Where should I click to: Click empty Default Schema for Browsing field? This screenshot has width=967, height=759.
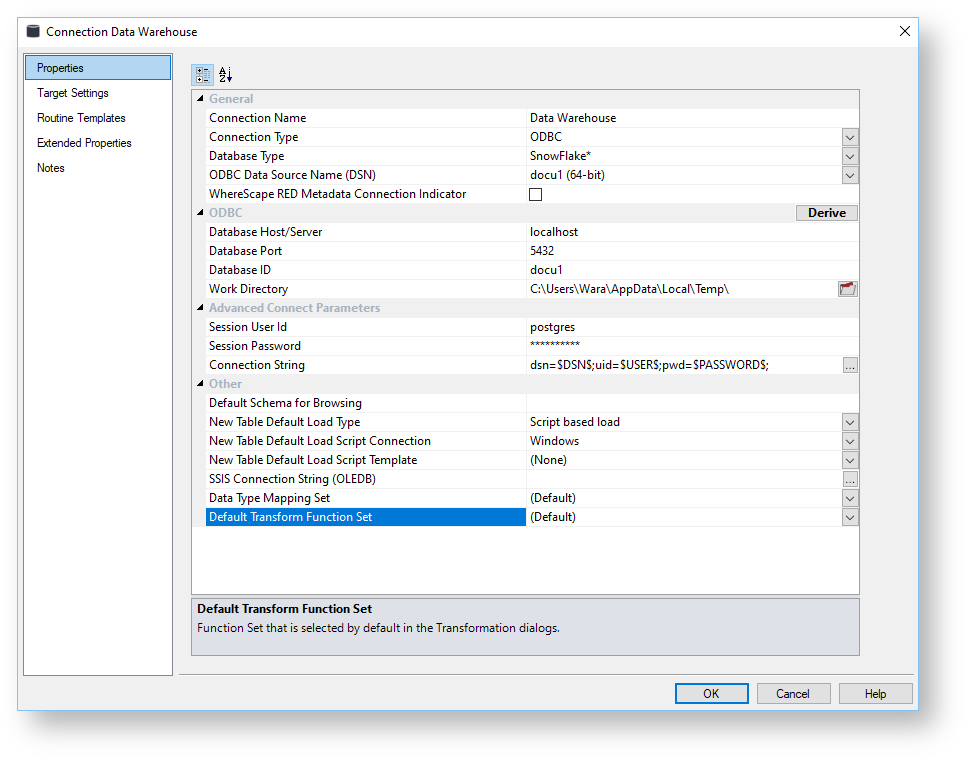click(x=692, y=403)
